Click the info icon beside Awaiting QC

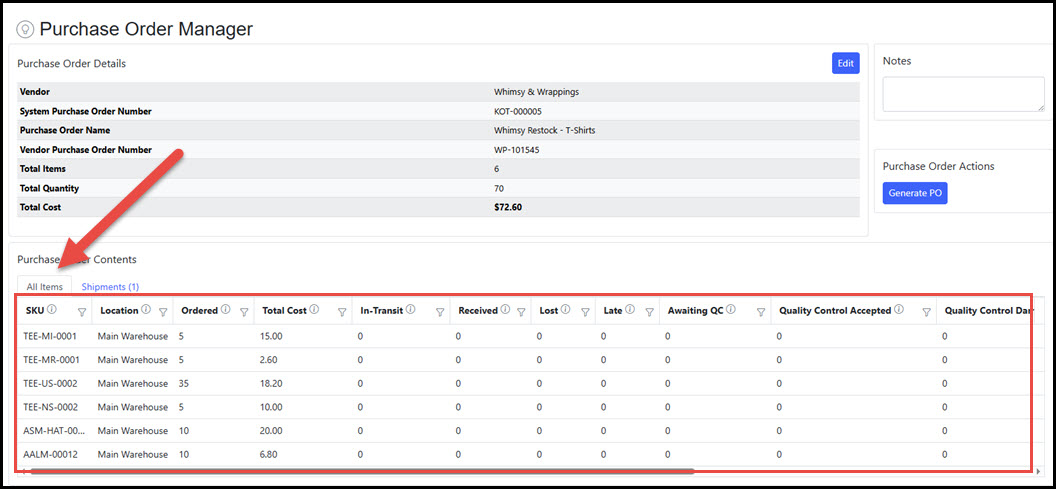(x=731, y=310)
